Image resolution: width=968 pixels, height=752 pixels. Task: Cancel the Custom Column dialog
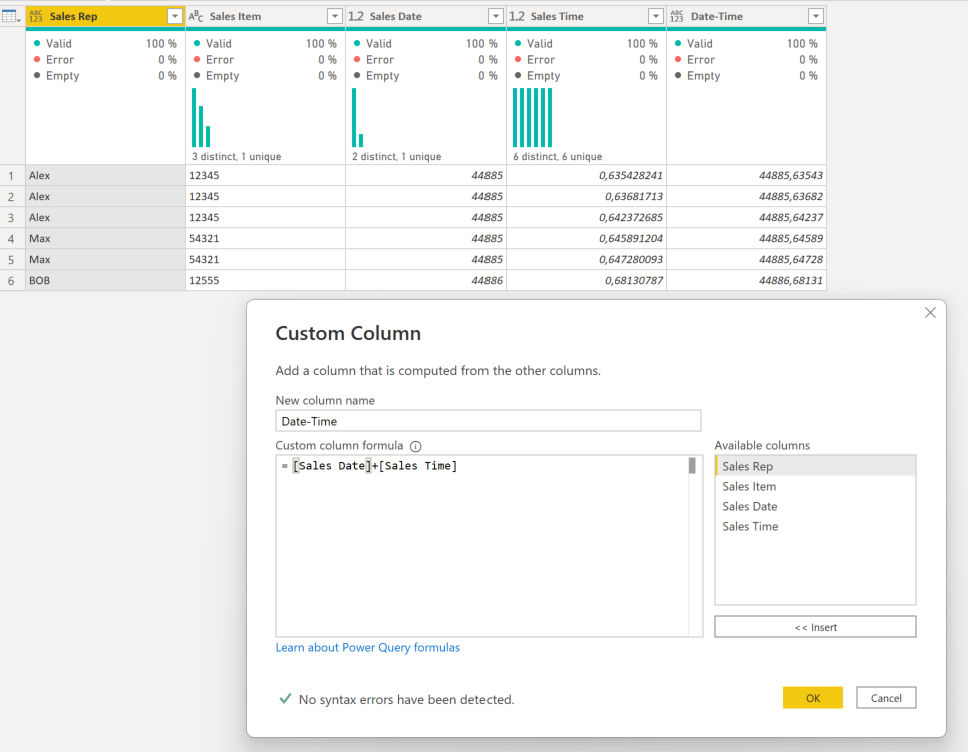[x=886, y=698]
